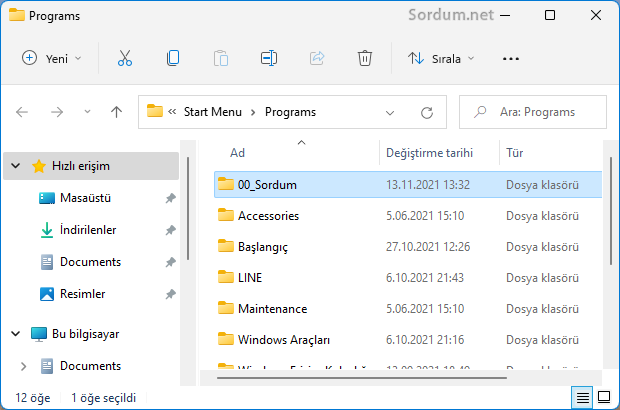Refresh the Programs folder view
The width and height of the screenshot is (620, 410).
(427, 113)
